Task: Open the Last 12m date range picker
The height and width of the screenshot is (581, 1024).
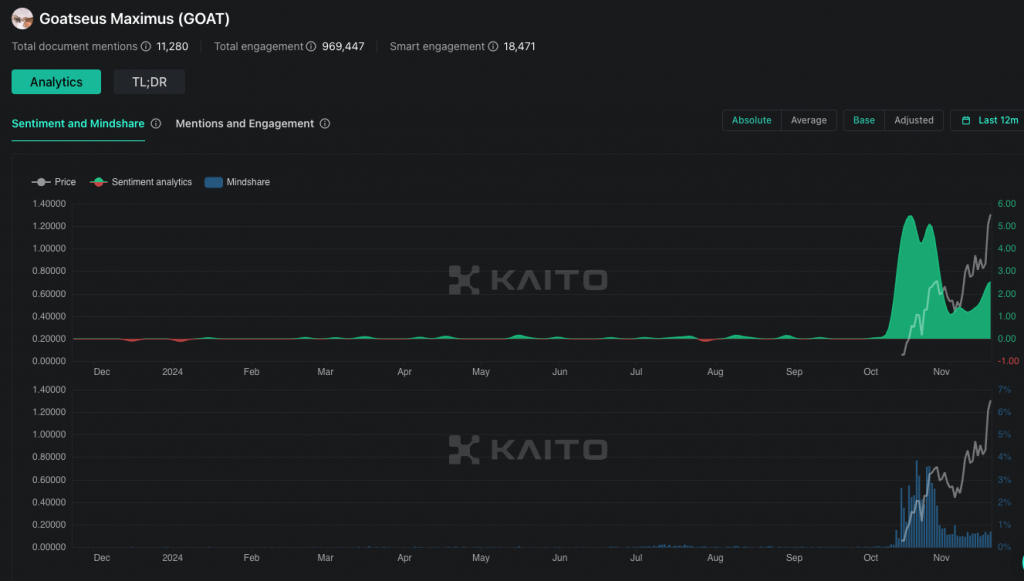Action: (989, 120)
